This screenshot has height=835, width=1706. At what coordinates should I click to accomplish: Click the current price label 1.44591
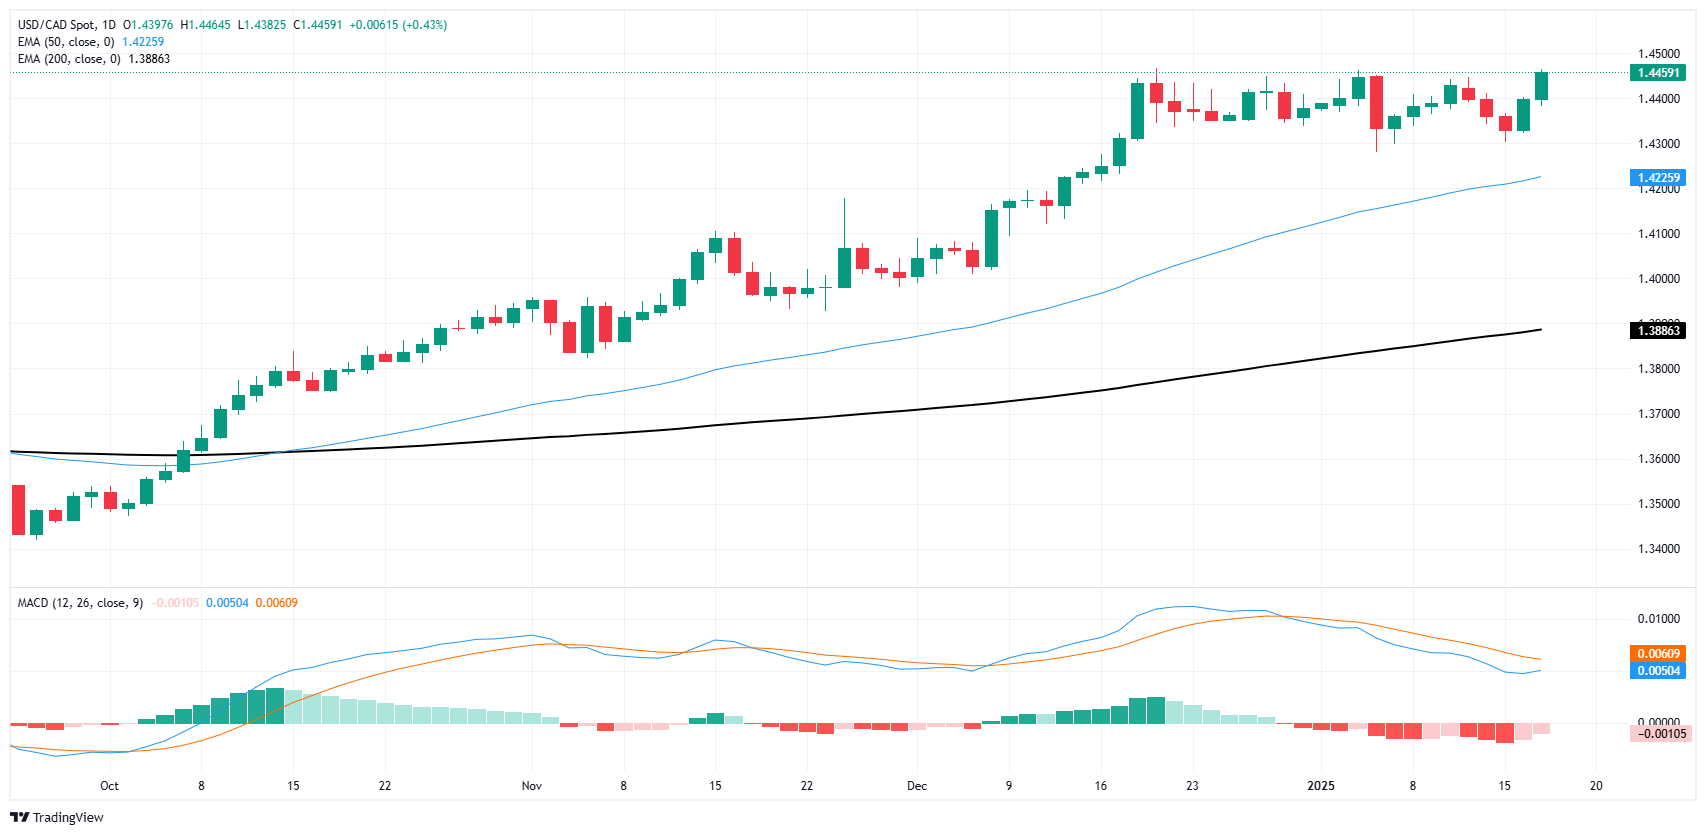pos(1657,73)
